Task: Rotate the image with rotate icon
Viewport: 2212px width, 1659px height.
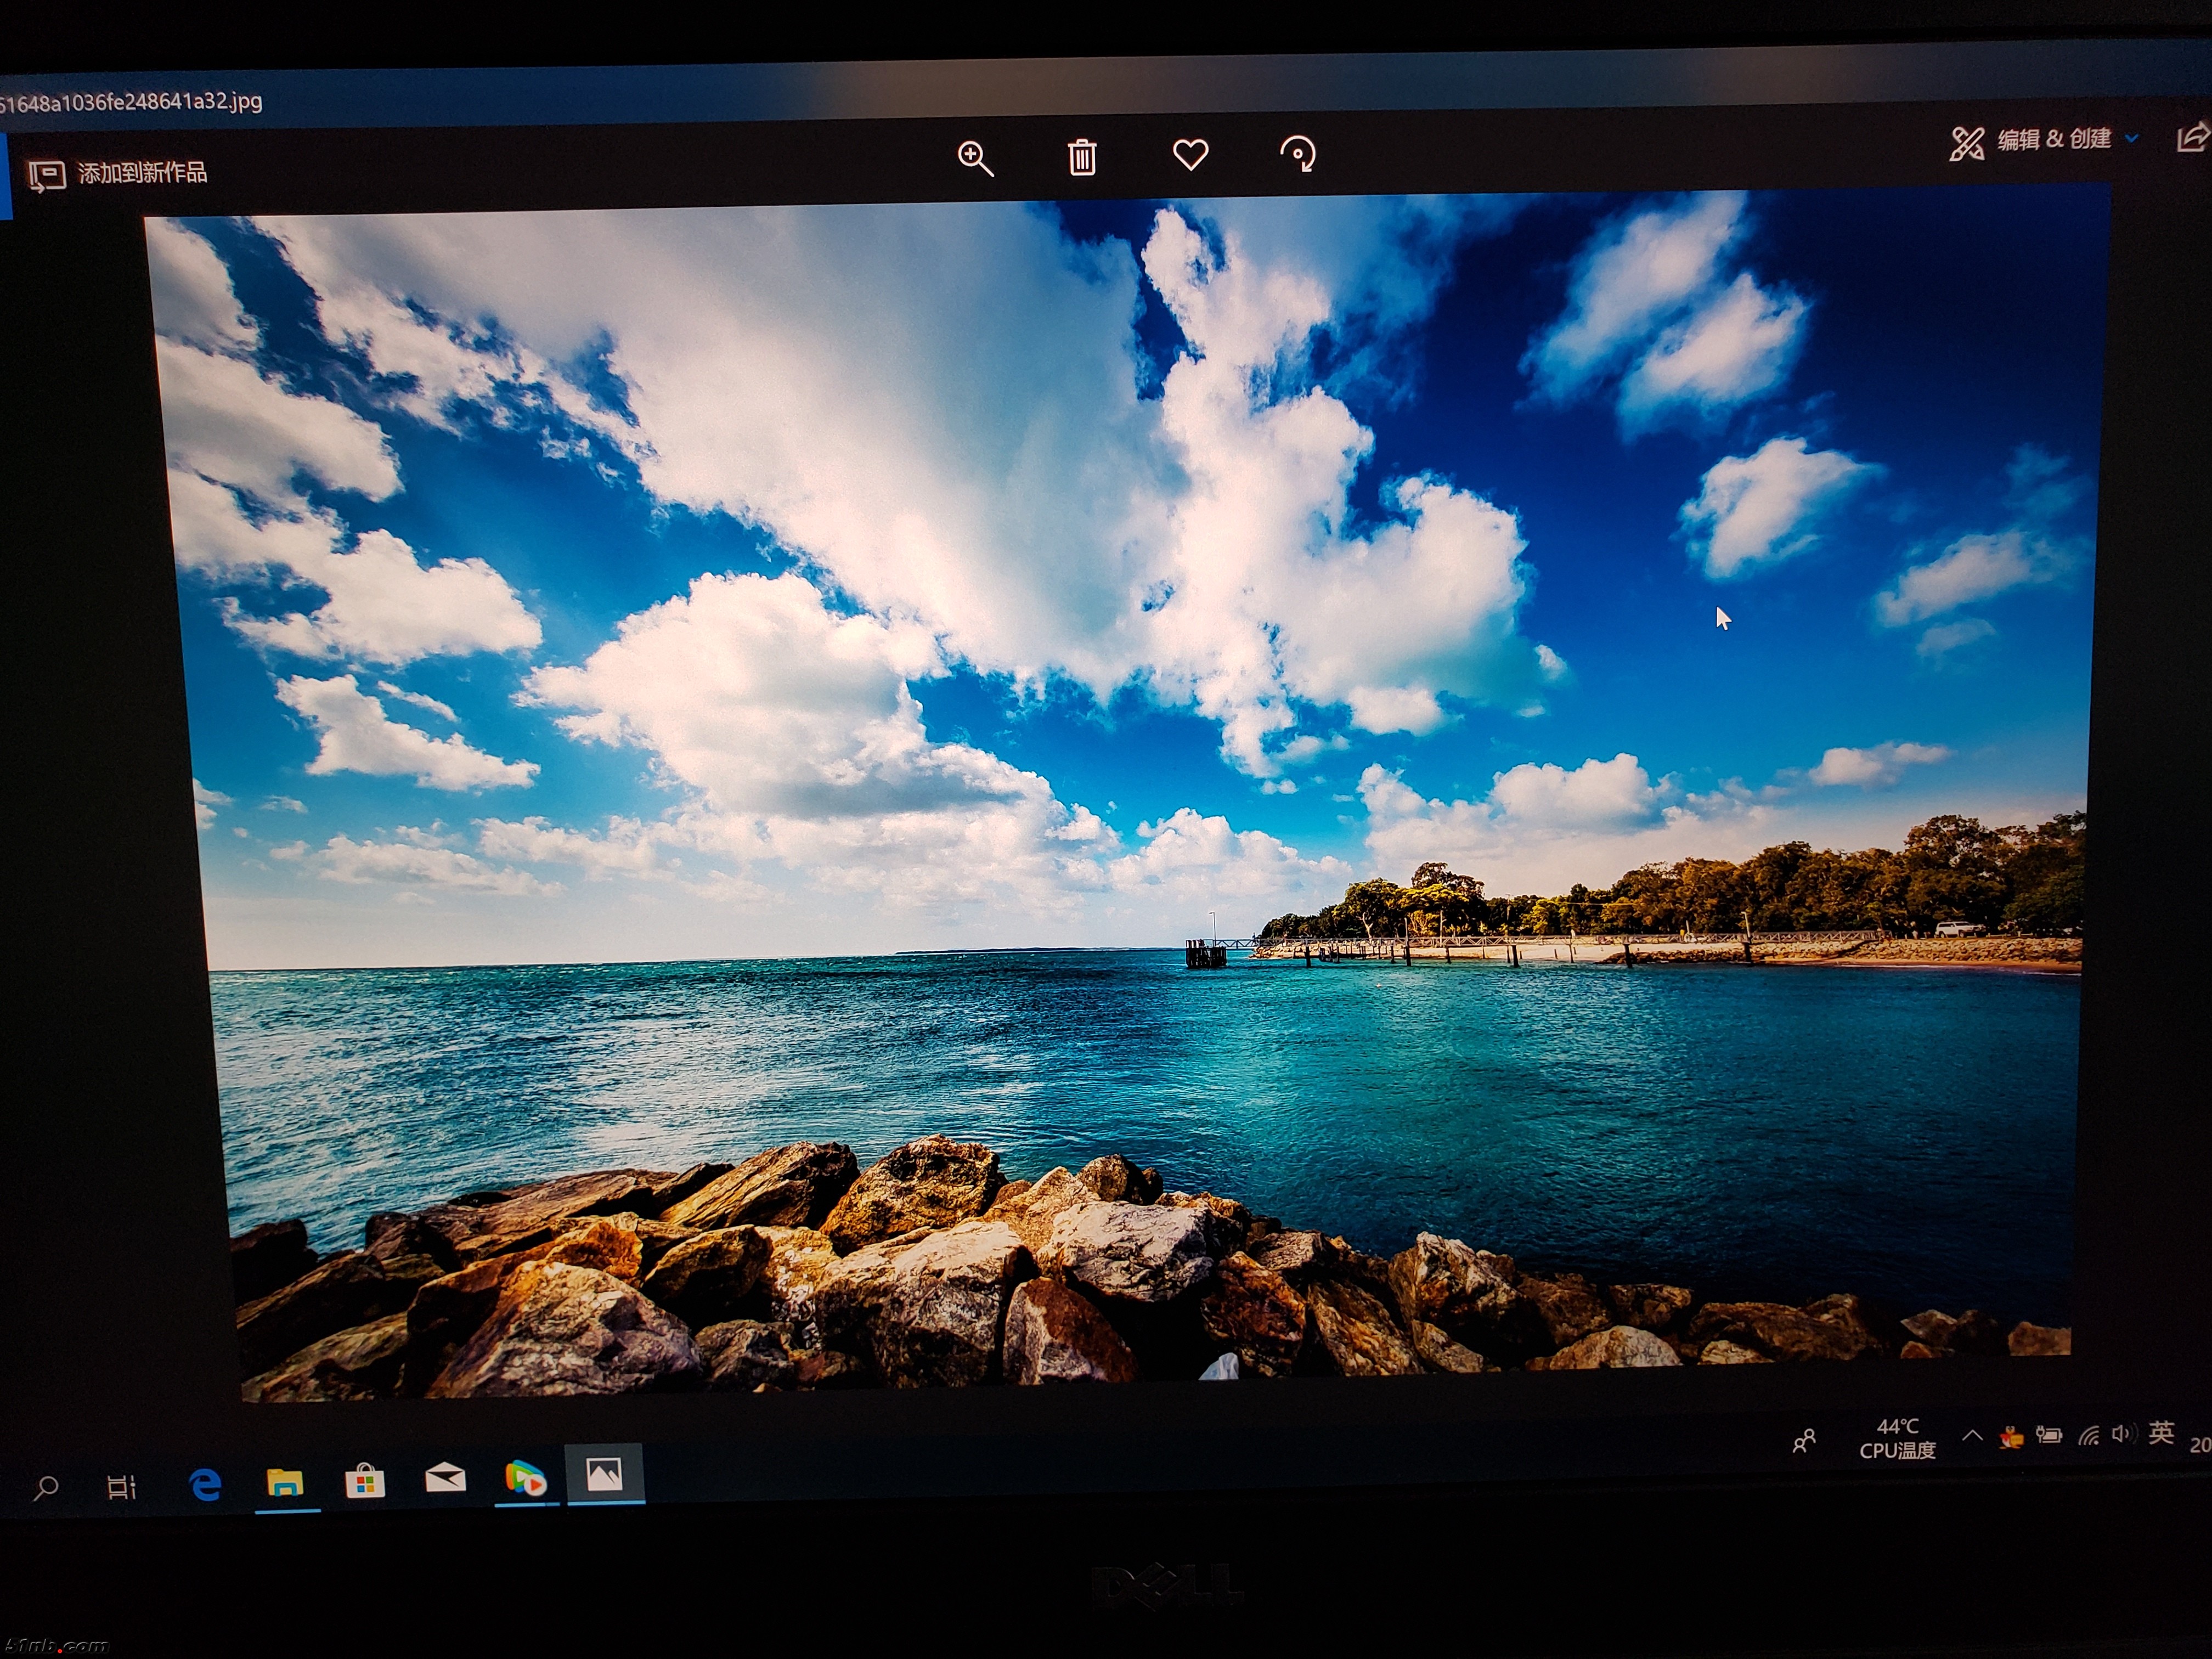Action: coord(1298,154)
